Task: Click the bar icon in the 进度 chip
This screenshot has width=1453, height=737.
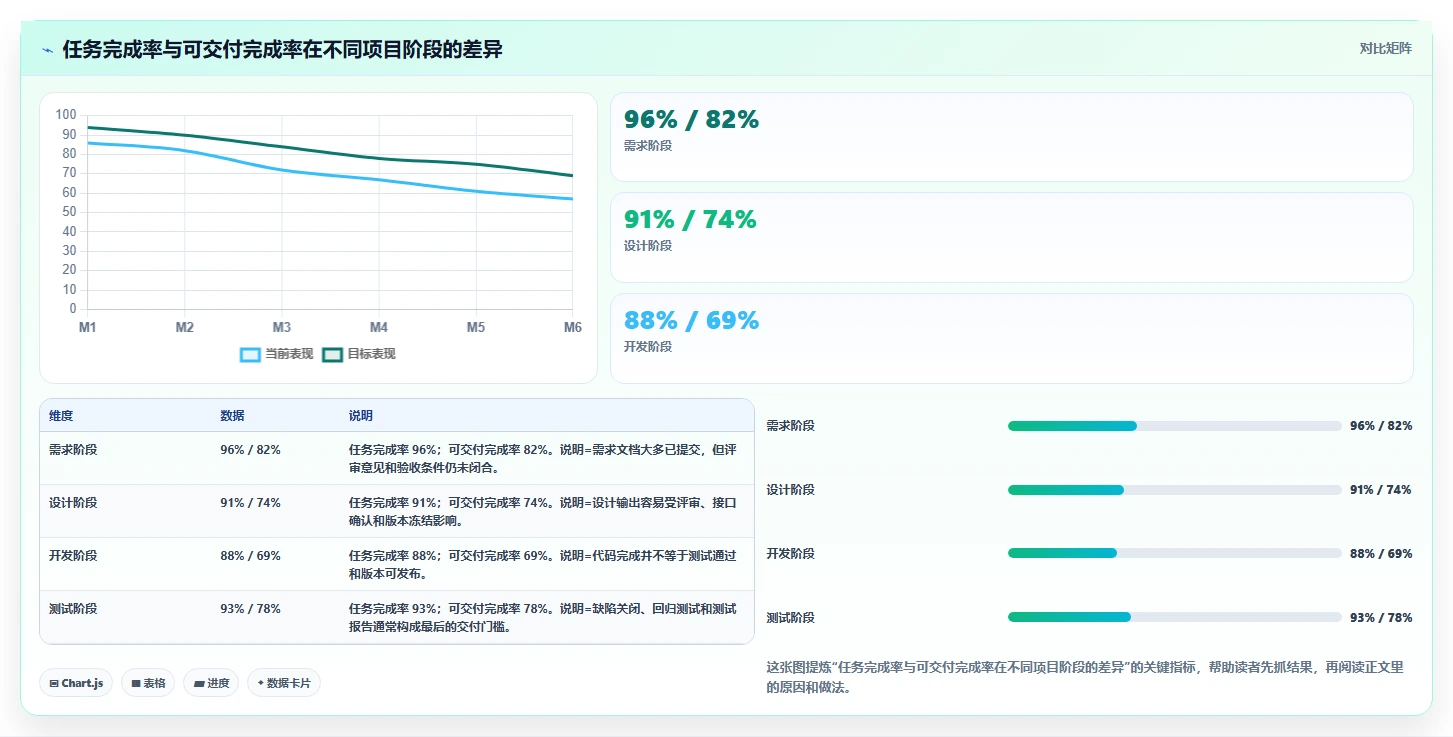Action: (198, 684)
